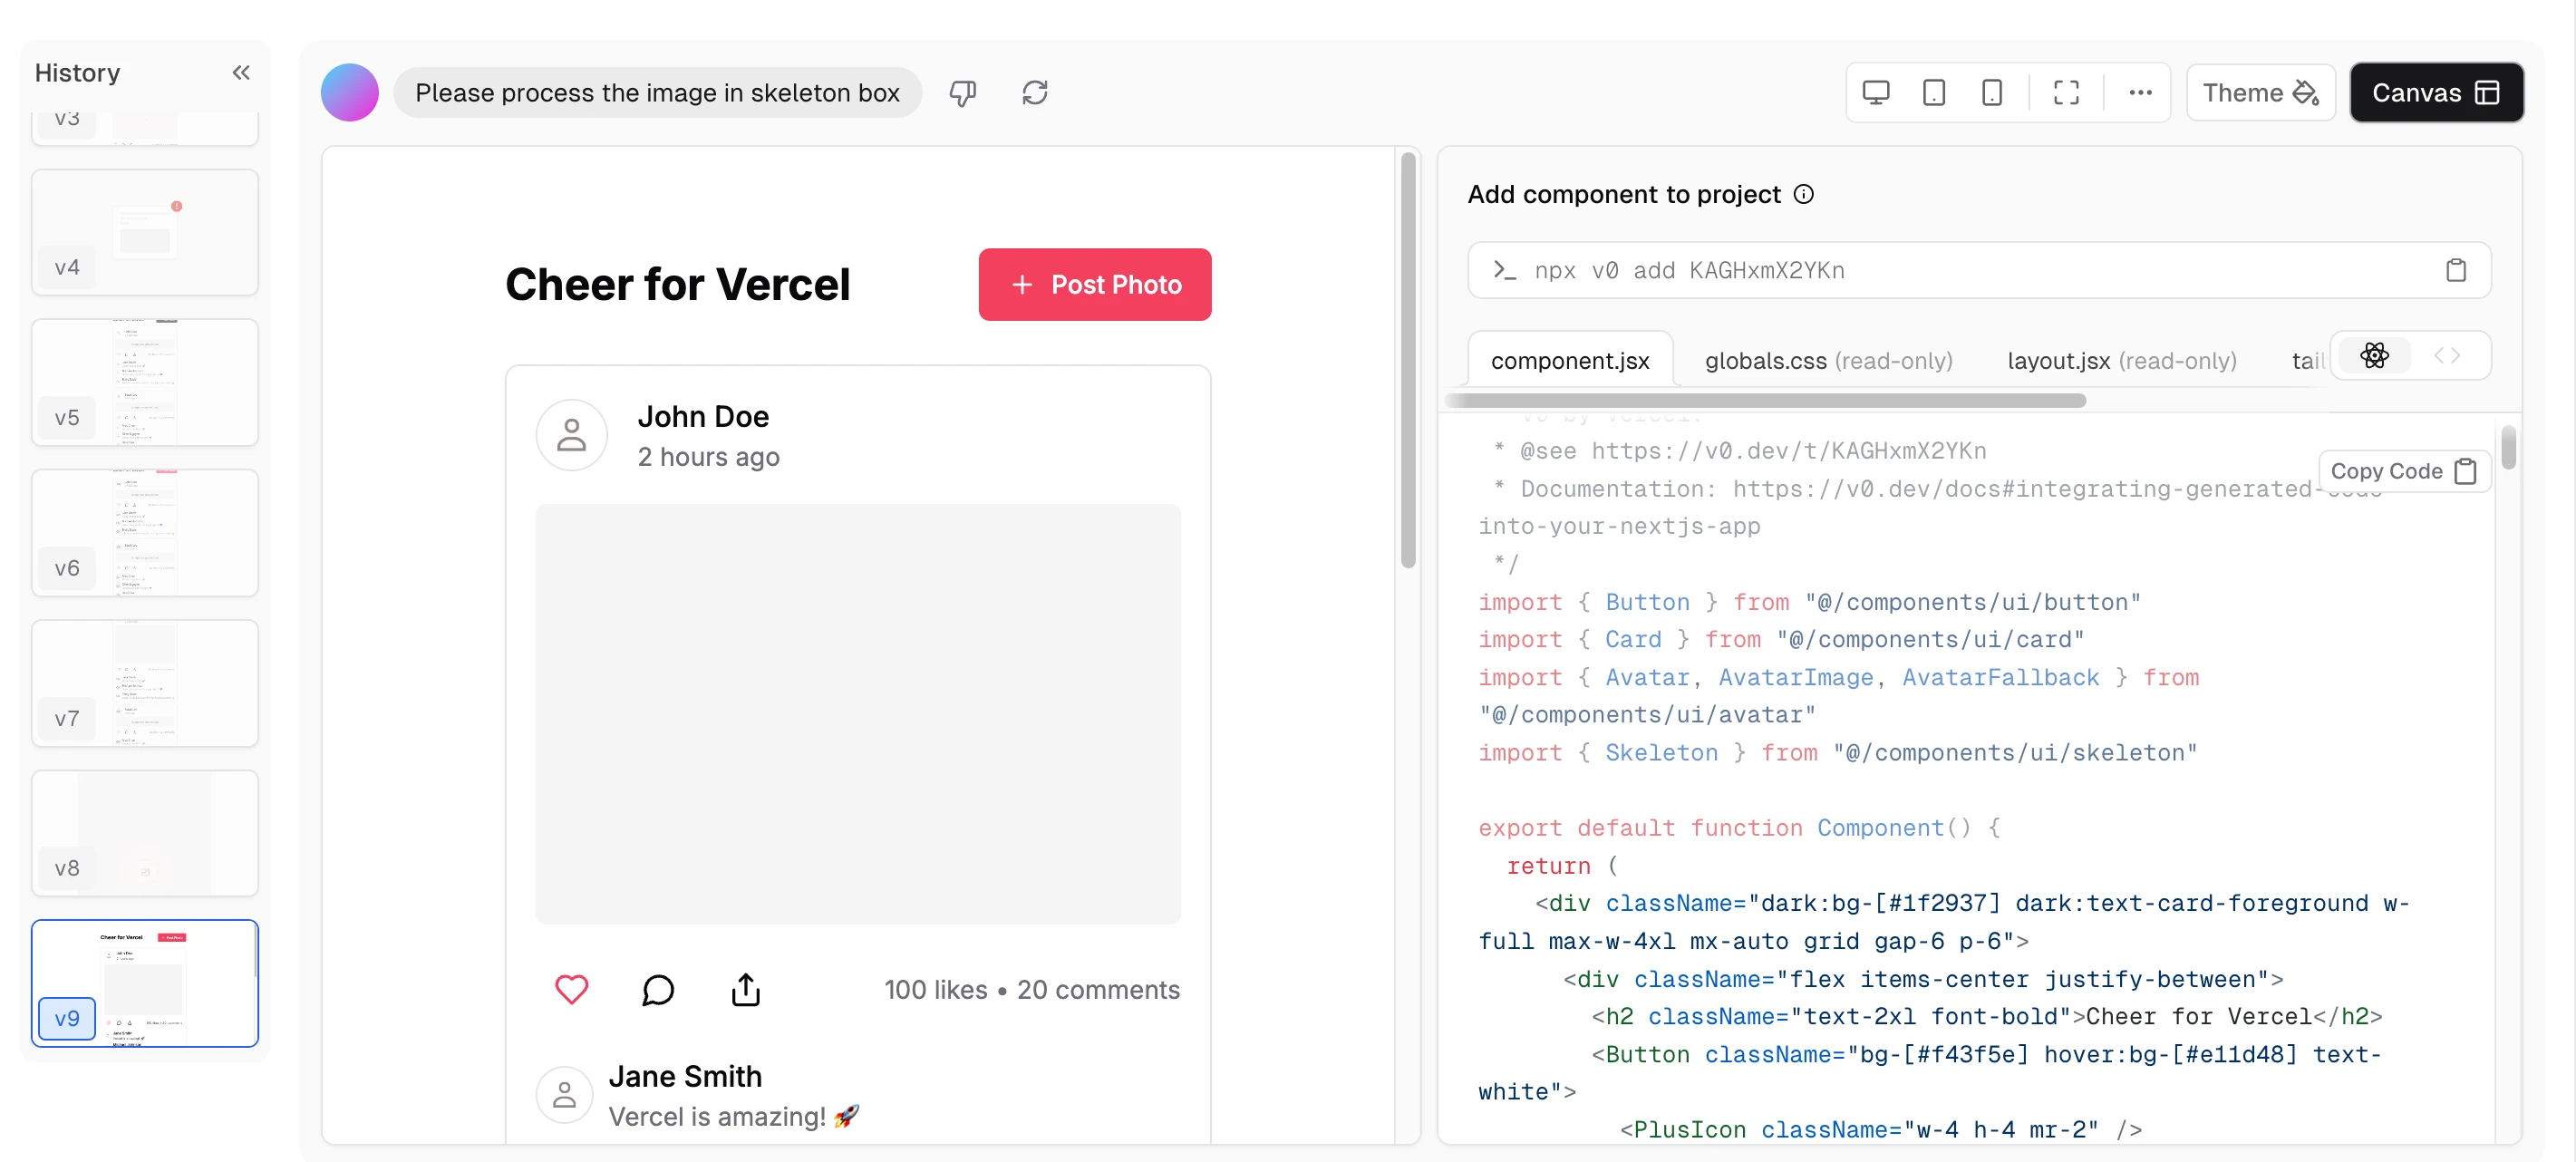The width and height of the screenshot is (2576, 1162).
Task: Click the comment bubble icon
Action: (x=658, y=990)
